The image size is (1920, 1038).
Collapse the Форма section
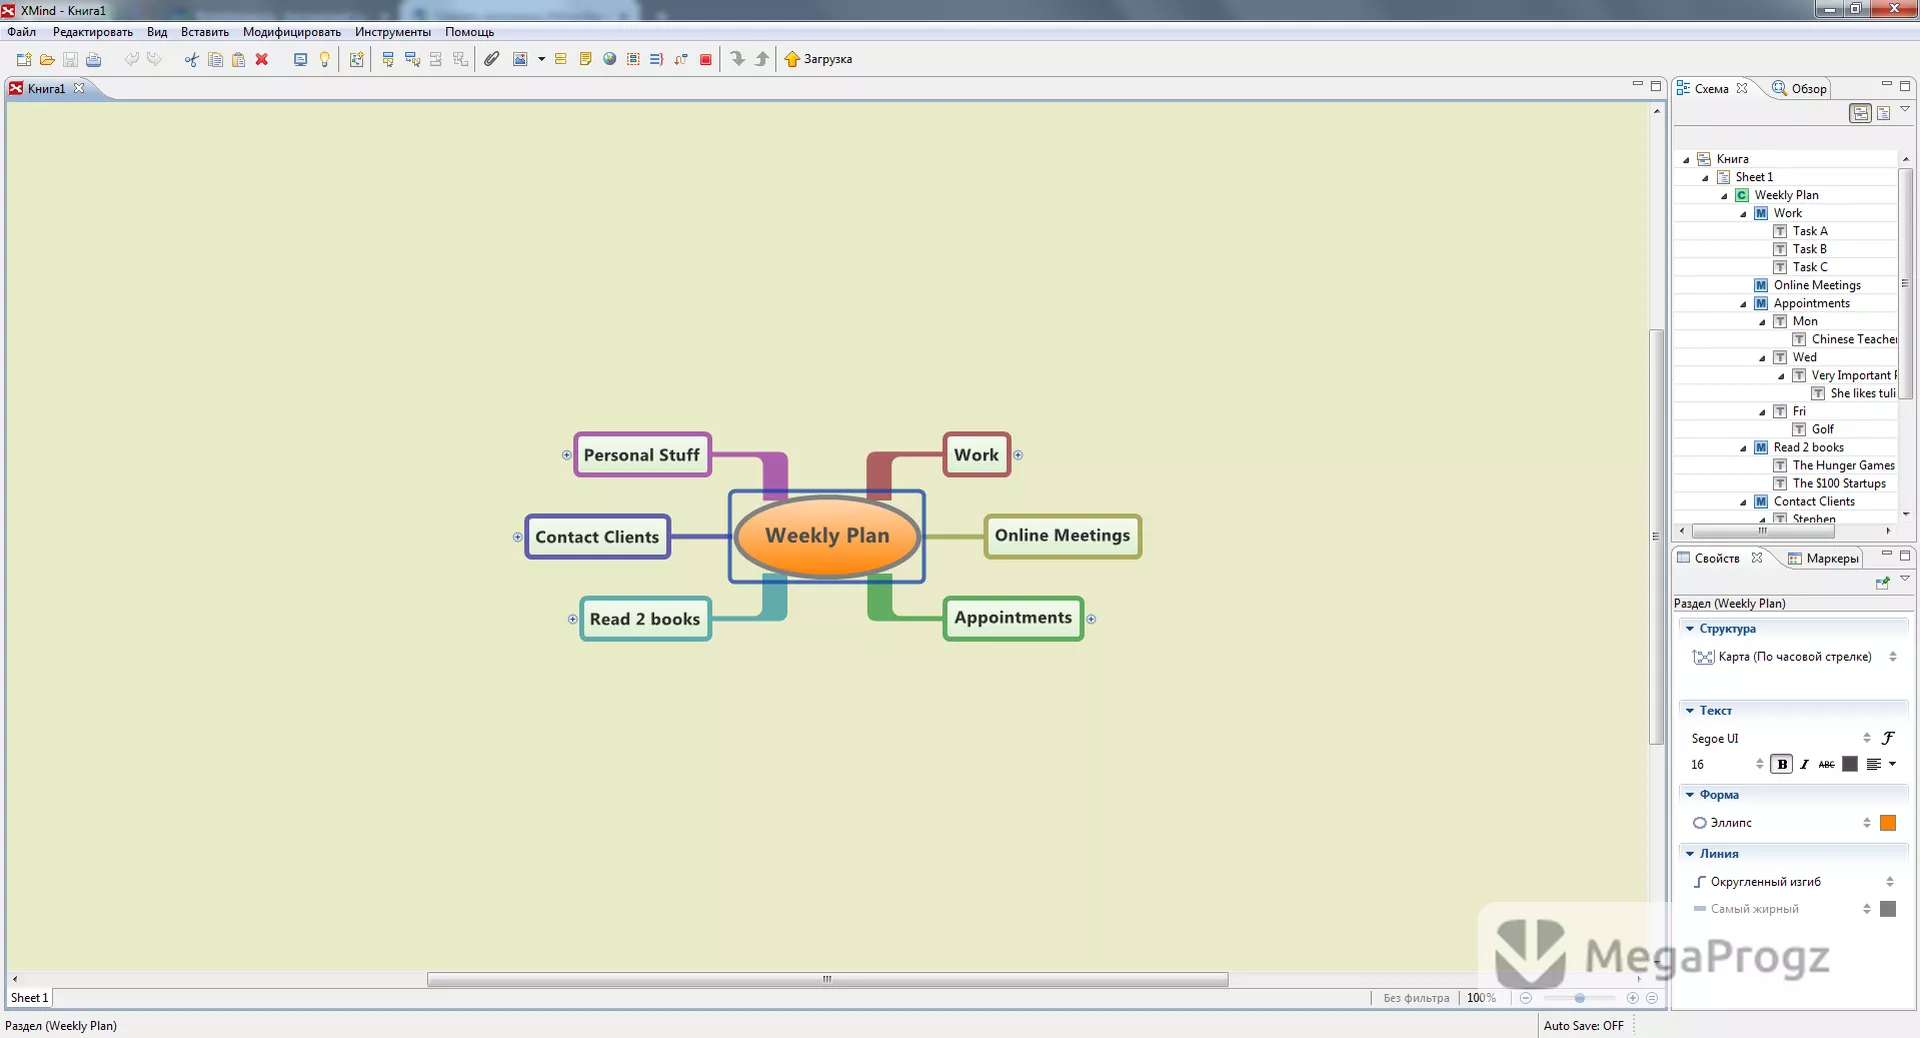1690,795
